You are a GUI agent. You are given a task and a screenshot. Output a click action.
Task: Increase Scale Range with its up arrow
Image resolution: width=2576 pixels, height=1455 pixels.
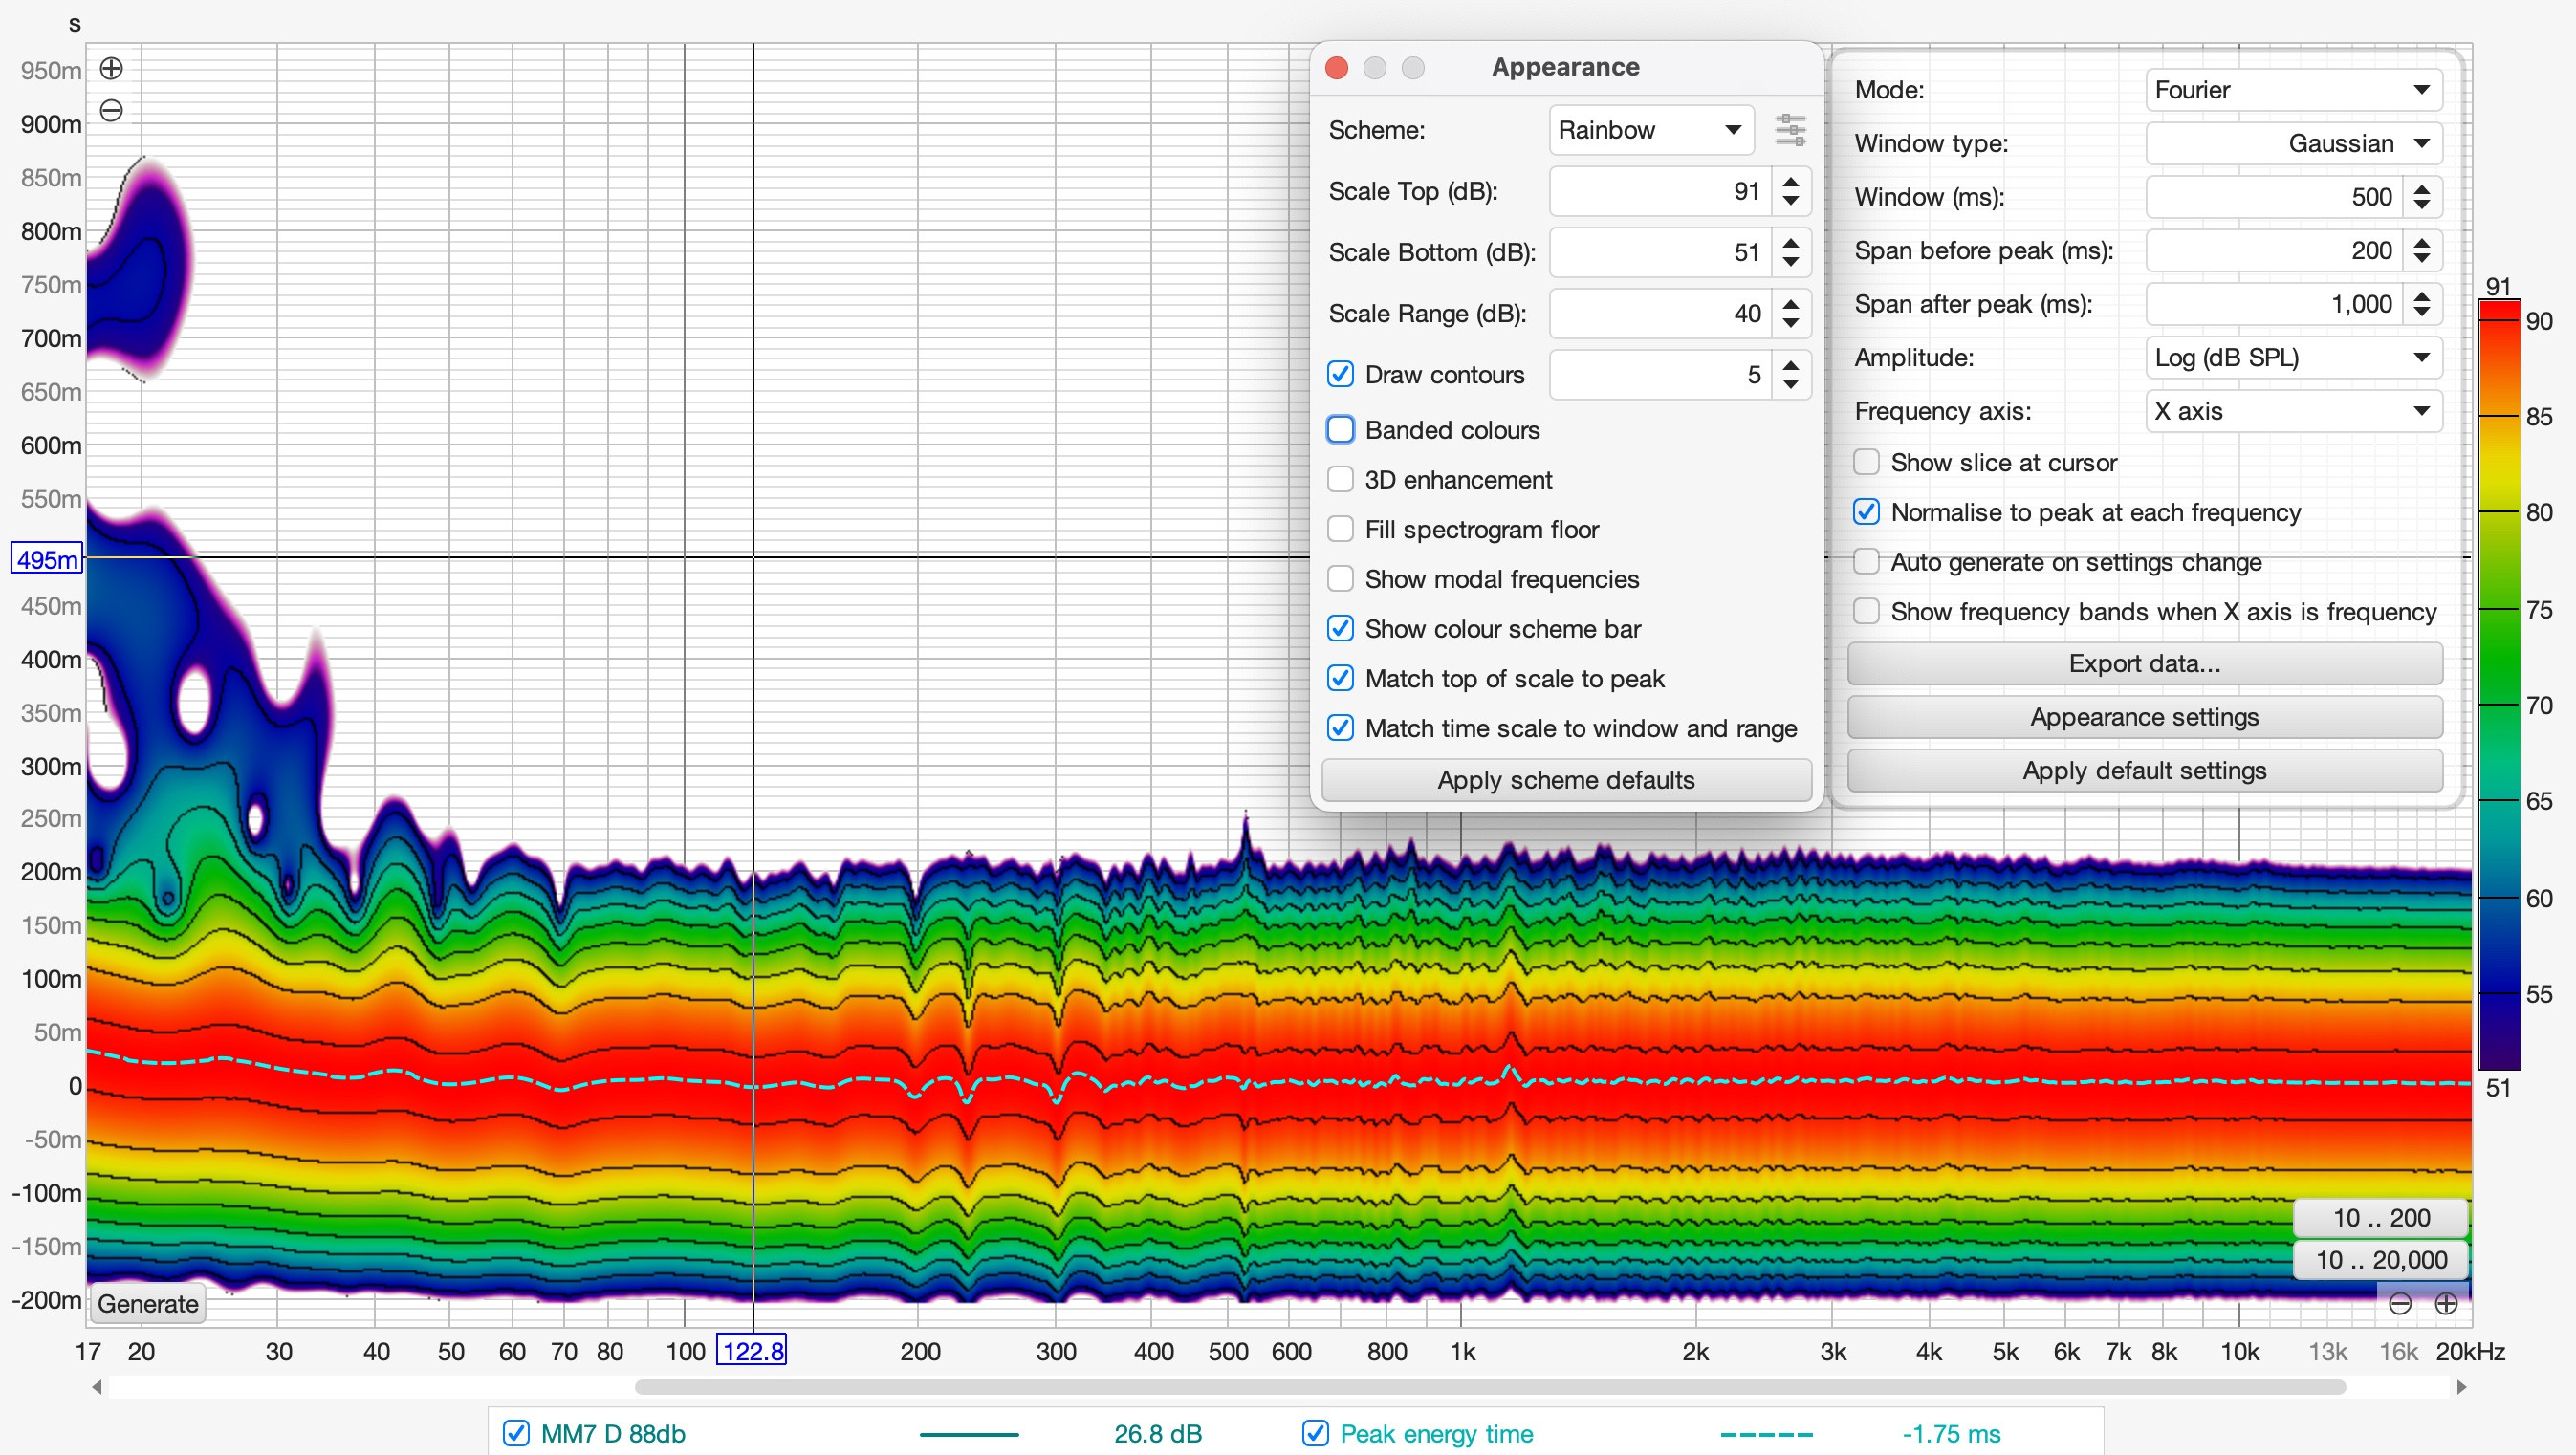pos(1791,304)
